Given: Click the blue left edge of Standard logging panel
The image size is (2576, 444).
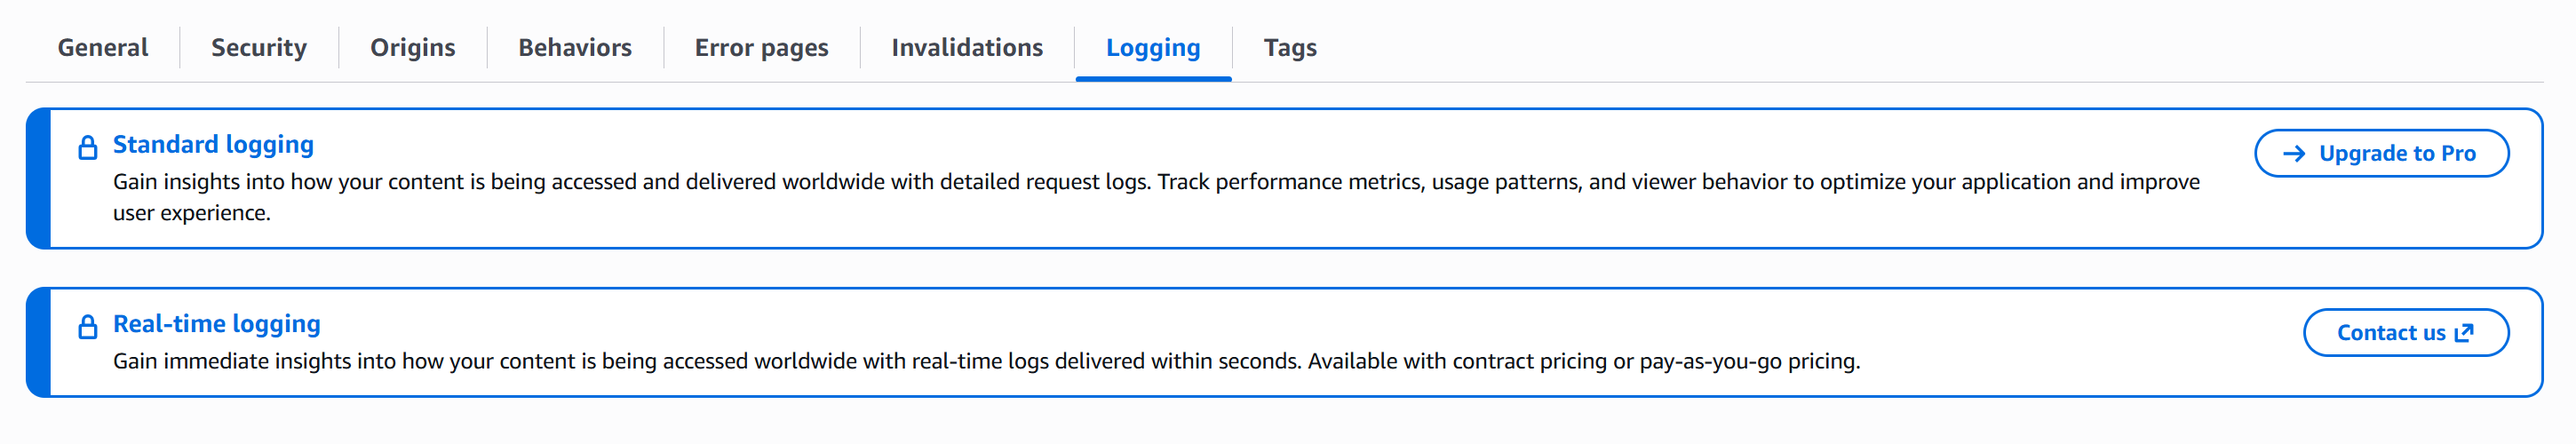Looking at the screenshot, I should pos(38,178).
